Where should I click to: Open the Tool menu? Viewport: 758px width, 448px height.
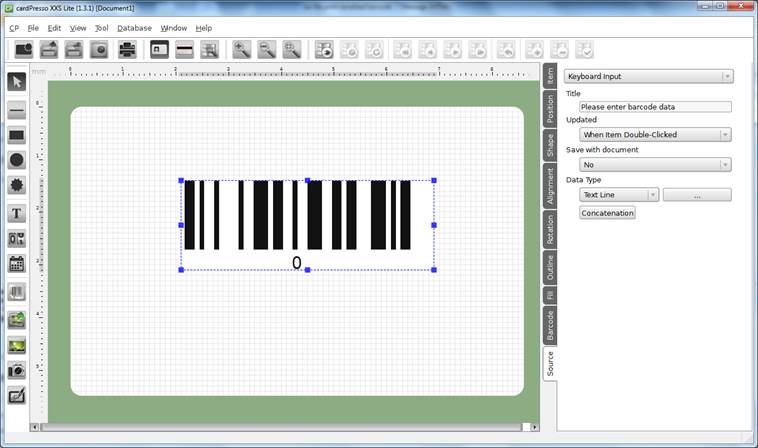pos(102,28)
